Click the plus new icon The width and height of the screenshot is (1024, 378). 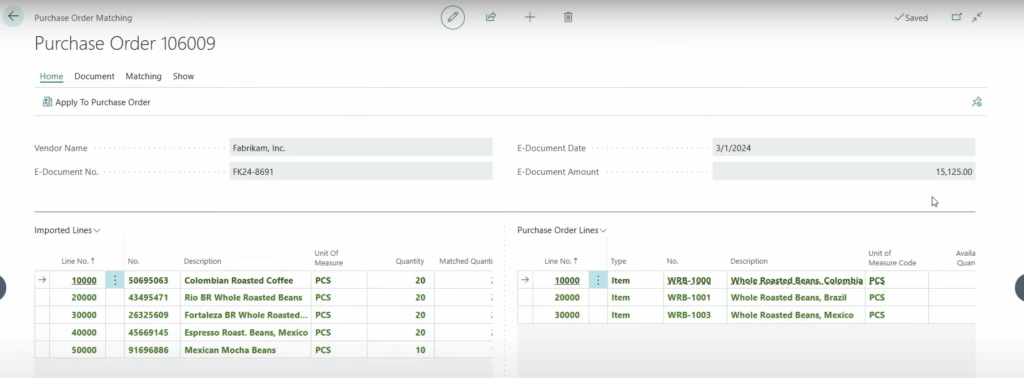click(x=530, y=18)
